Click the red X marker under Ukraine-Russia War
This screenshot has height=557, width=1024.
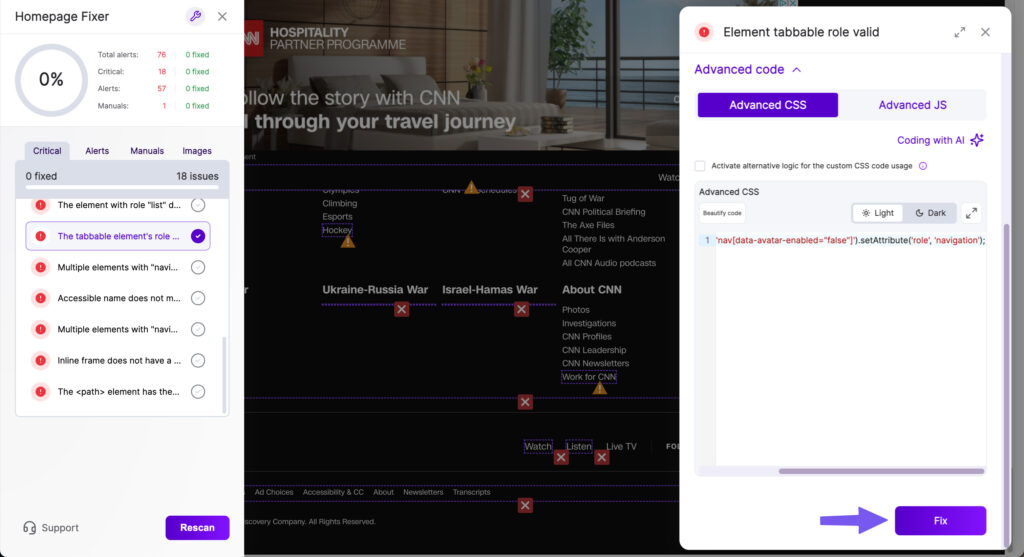(401, 310)
